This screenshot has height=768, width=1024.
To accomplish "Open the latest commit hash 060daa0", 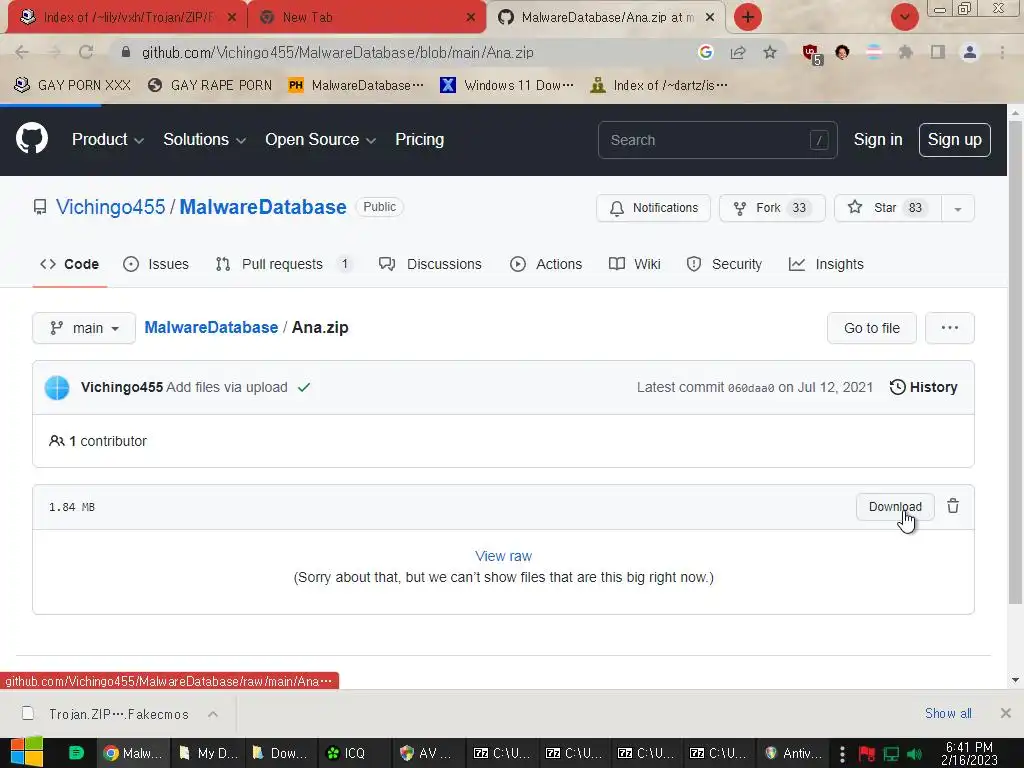I will [x=751, y=388].
